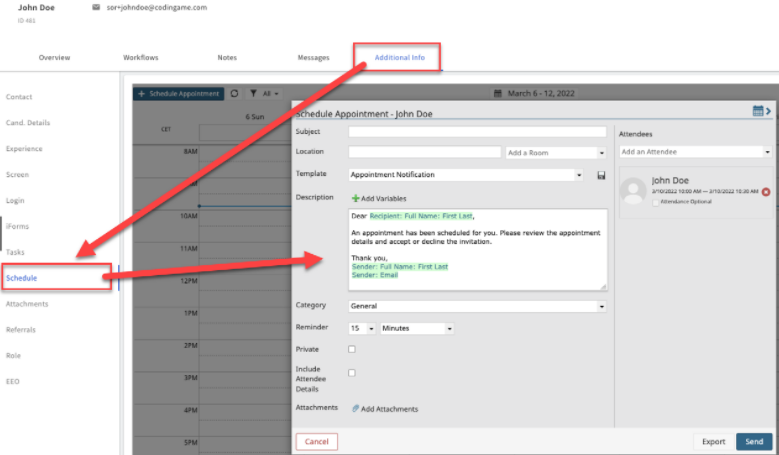This screenshot has height=455, width=779.
Task: Click the paperclip Add Attachments icon
Action: coord(355,409)
